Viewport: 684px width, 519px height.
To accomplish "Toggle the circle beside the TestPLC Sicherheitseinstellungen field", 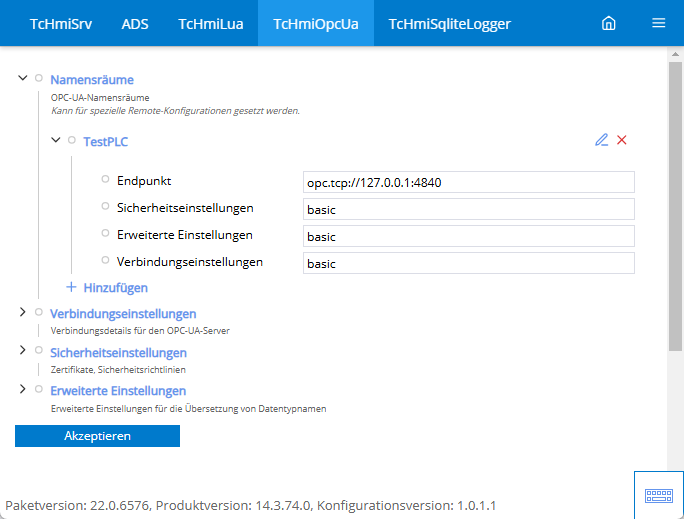I will [105, 206].
